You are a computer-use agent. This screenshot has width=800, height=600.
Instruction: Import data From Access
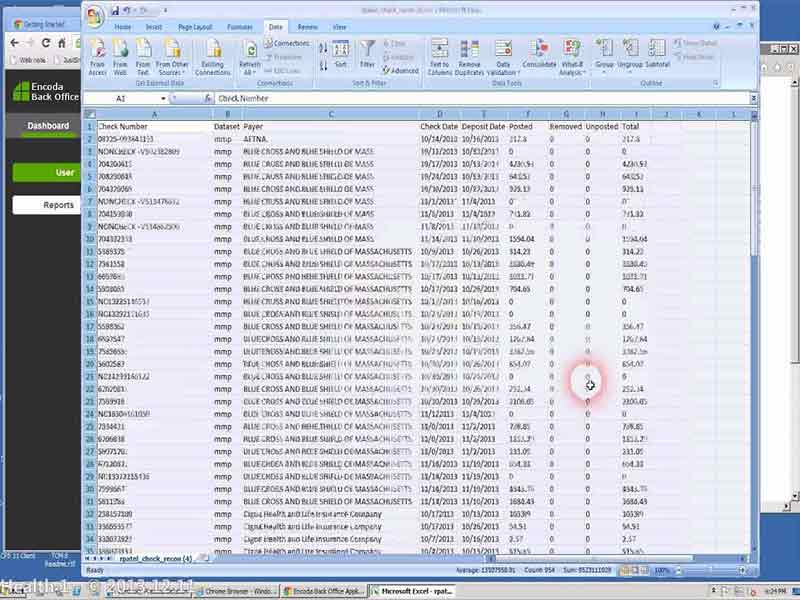[x=97, y=58]
